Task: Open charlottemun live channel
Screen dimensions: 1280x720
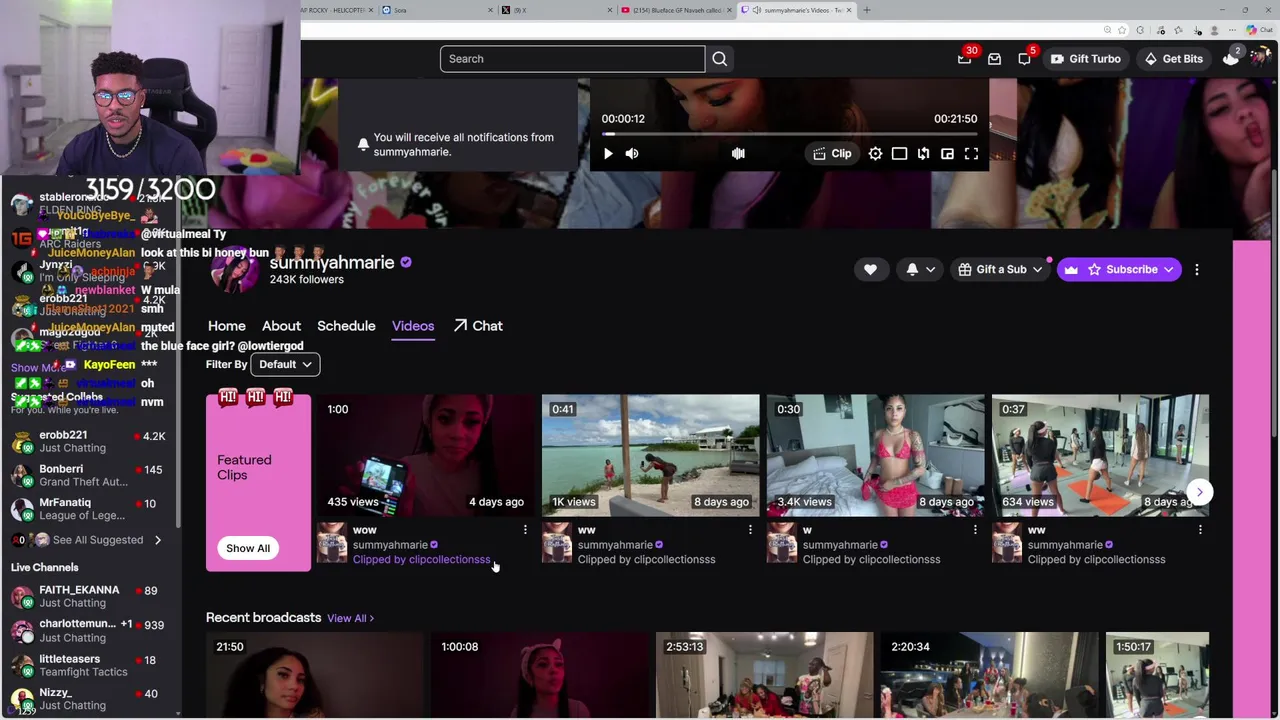Action: pyautogui.click(x=90, y=631)
